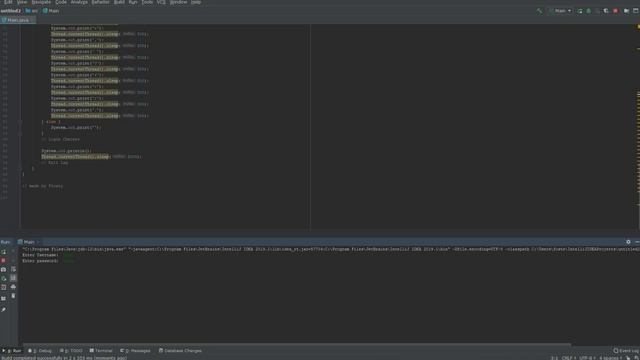The width and height of the screenshot is (640, 360).
Task: Click the Restore Layout icon in the Run panel
Action: pyautogui.click(x=4, y=278)
